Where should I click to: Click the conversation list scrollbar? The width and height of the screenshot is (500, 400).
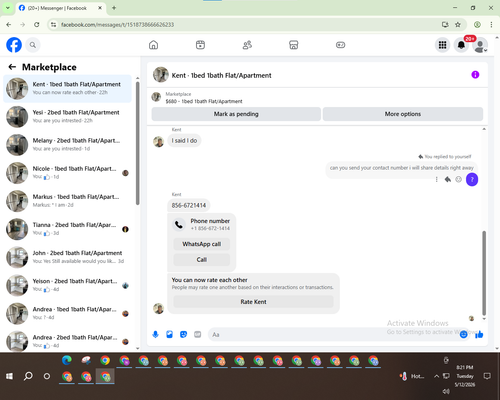click(138, 143)
